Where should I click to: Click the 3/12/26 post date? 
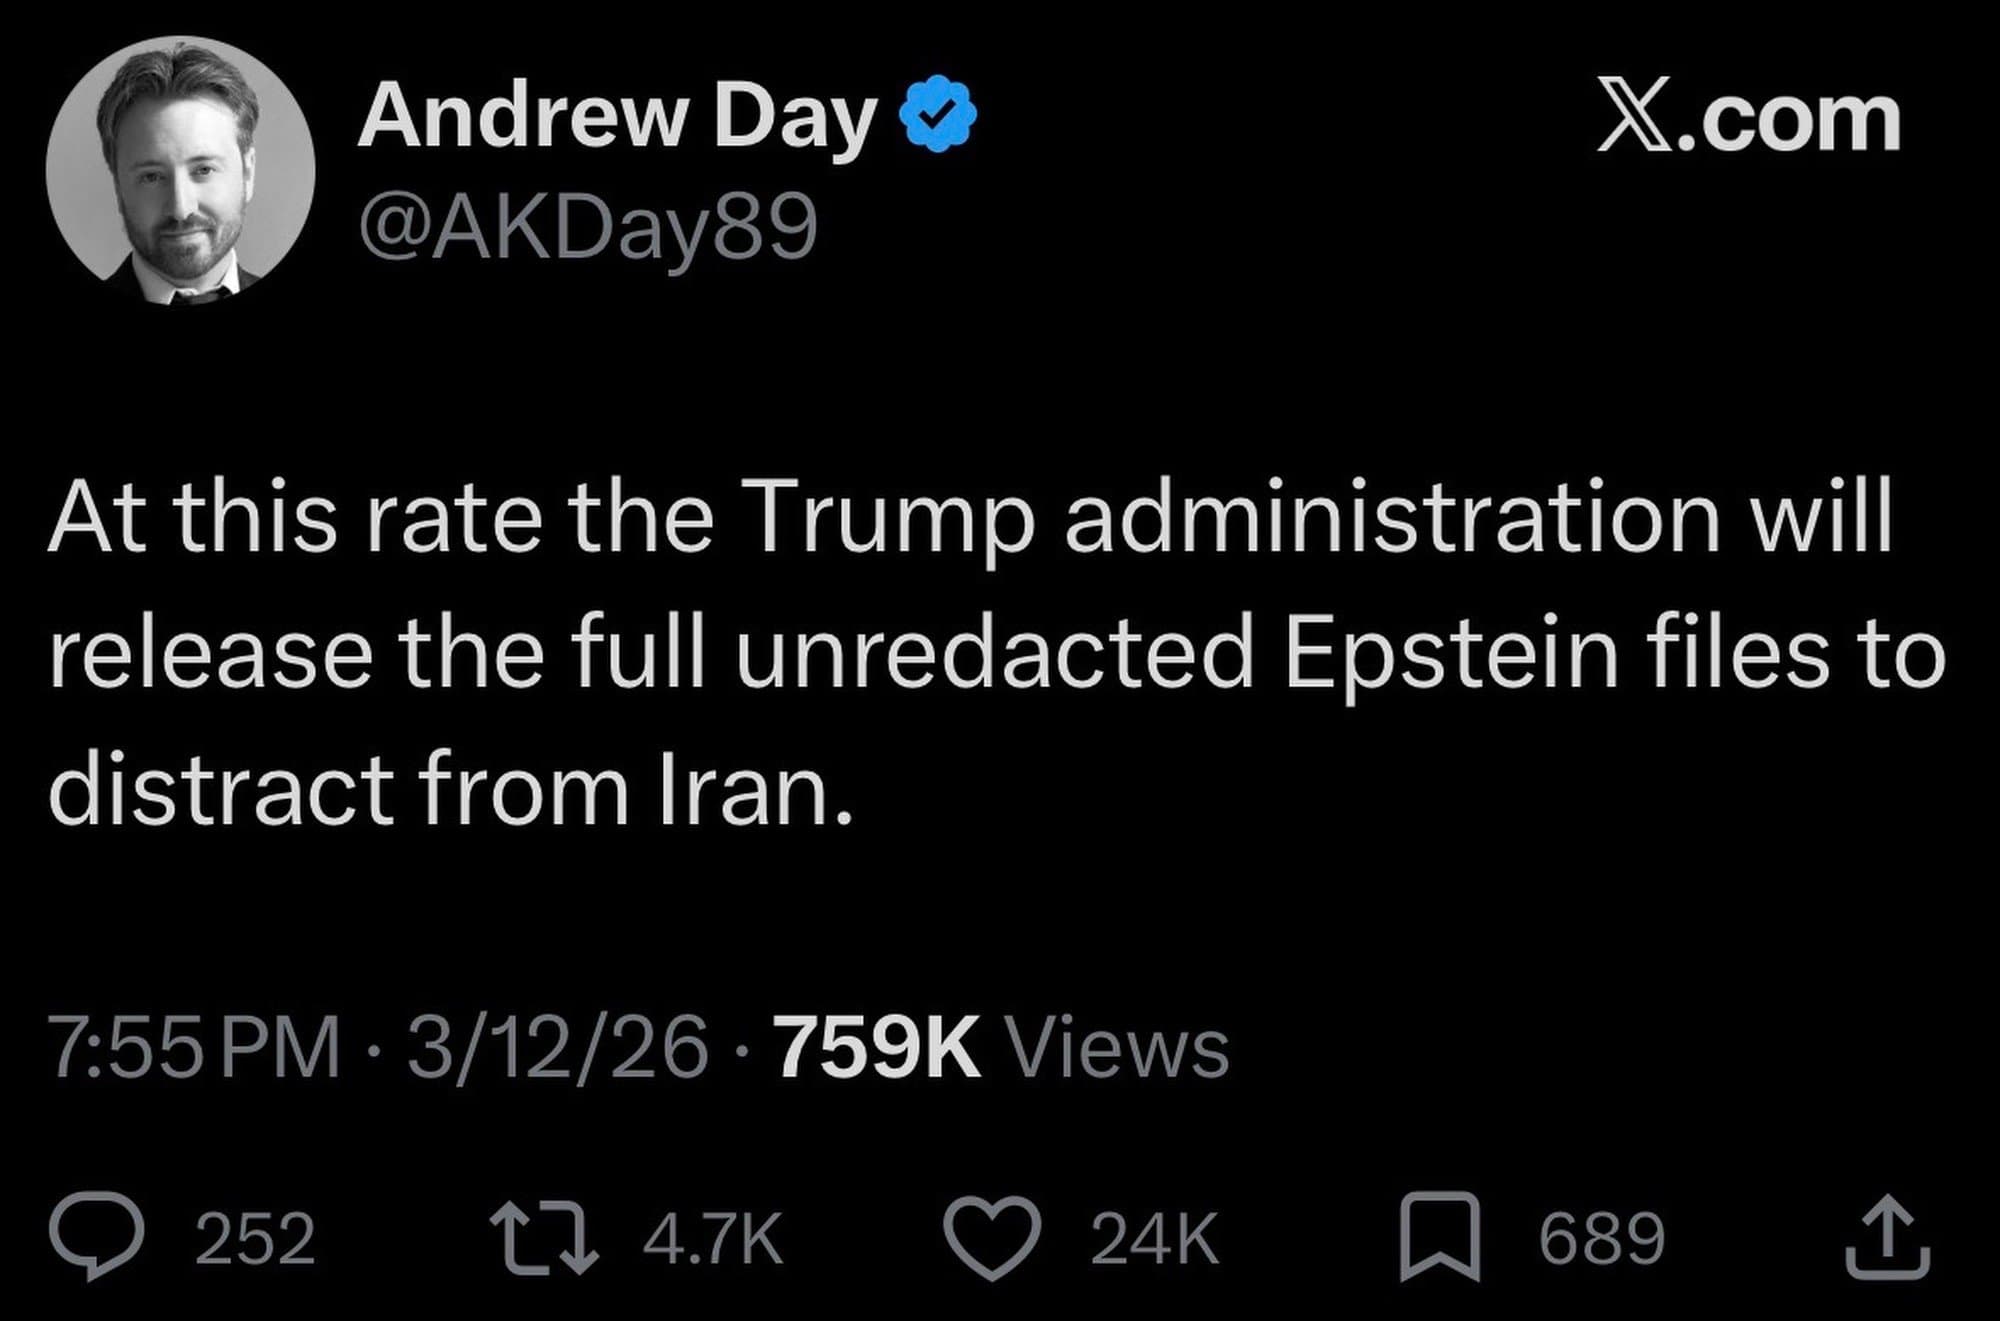[557, 1049]
